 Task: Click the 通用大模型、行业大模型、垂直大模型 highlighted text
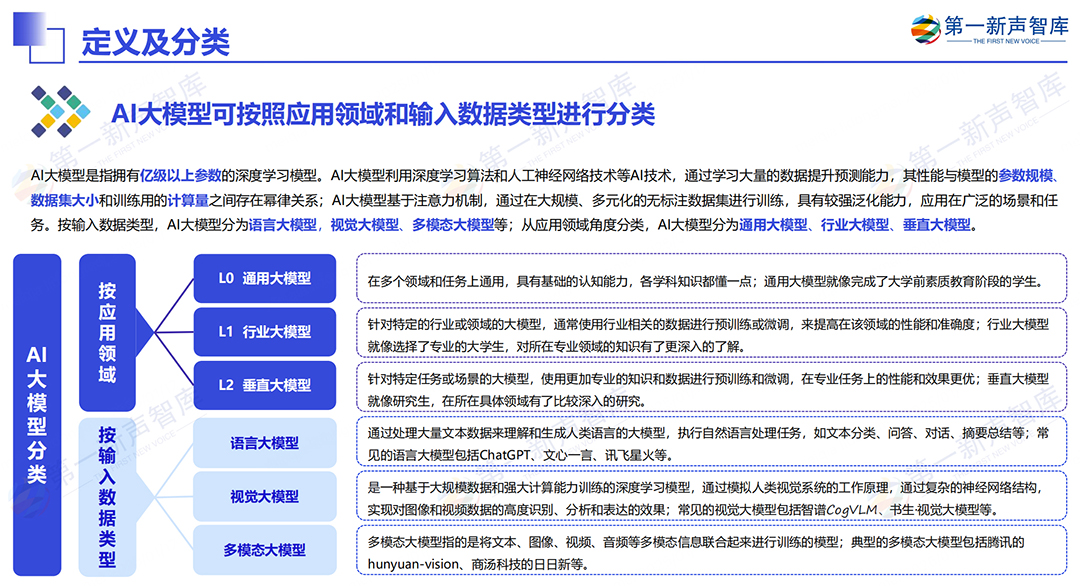[854, 224]
